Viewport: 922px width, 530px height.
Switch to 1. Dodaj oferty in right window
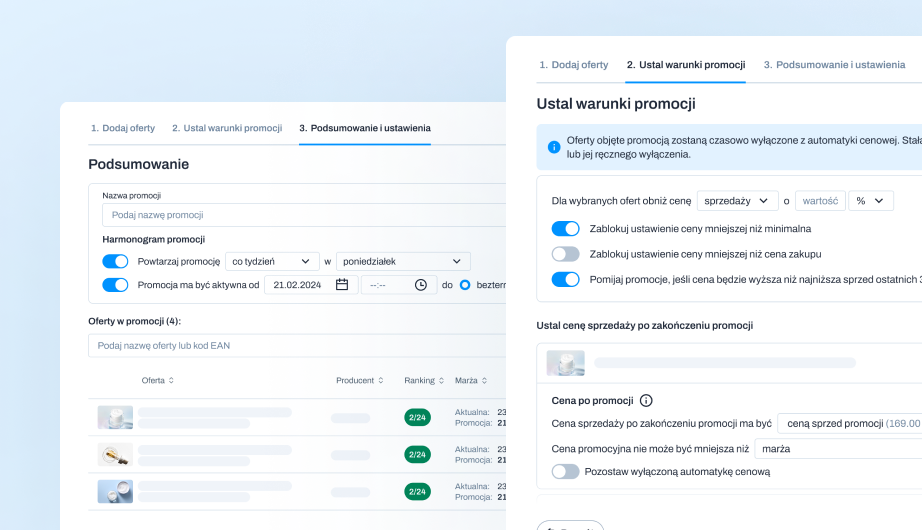pyautogui.click(x=574, y=65)
